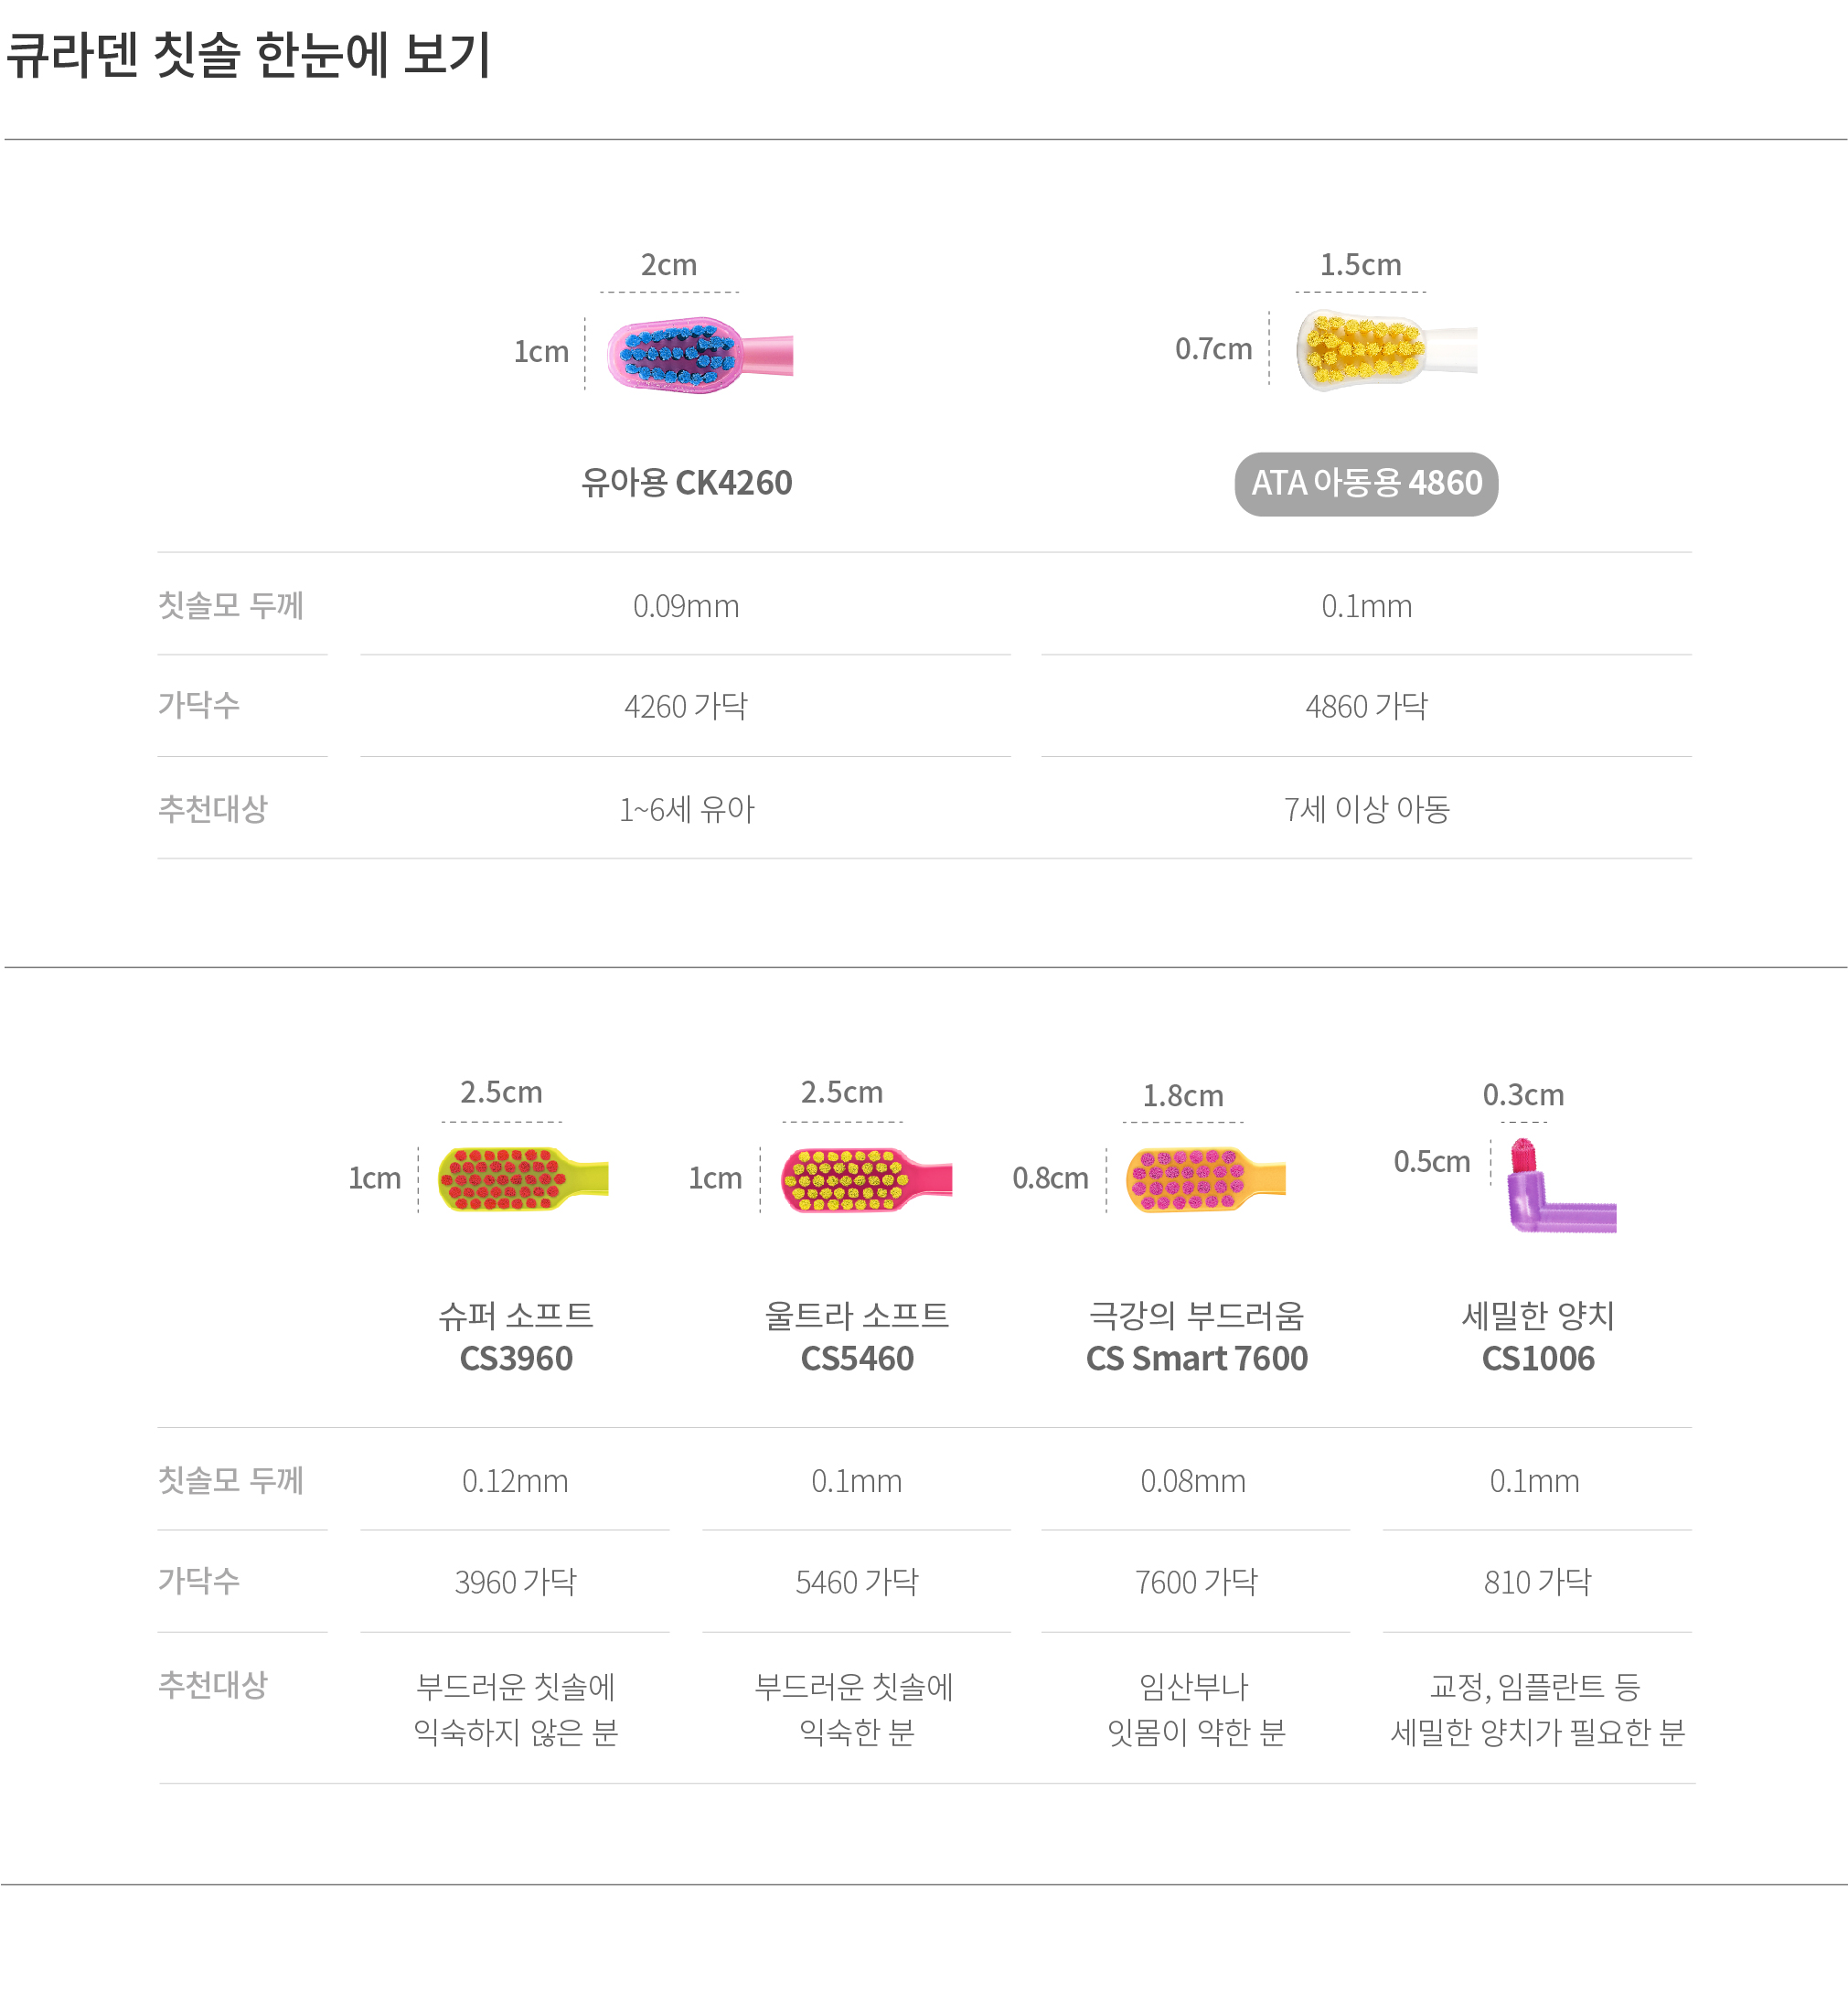Viewport: 1848px width, 2015px height.
Task: Click the 교정, 임플란트 등 recommendation text
Action: point(1536,1687)
